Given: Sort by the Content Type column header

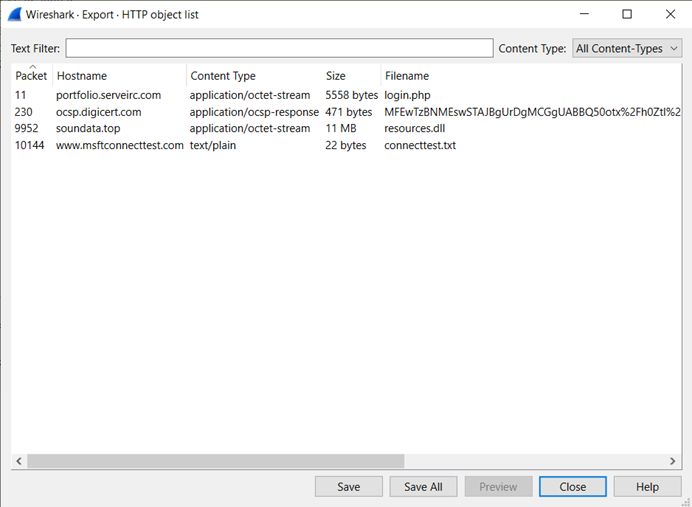Looking at the screenshot, I should [x=255, y=75].
